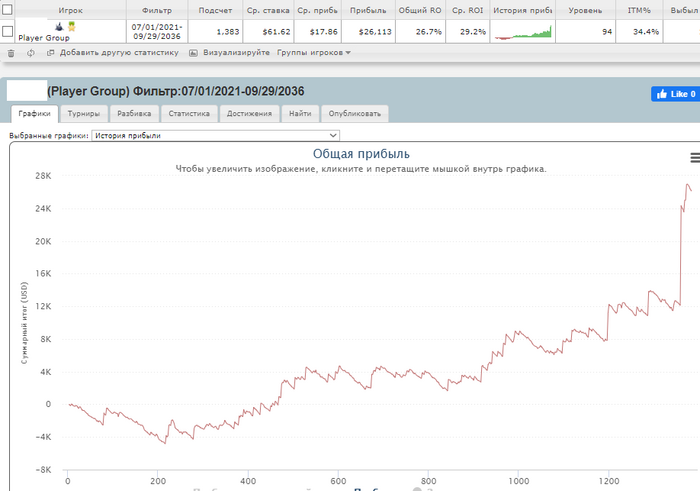
Task: Open the Статистика tab
Action: coord(189,113)
